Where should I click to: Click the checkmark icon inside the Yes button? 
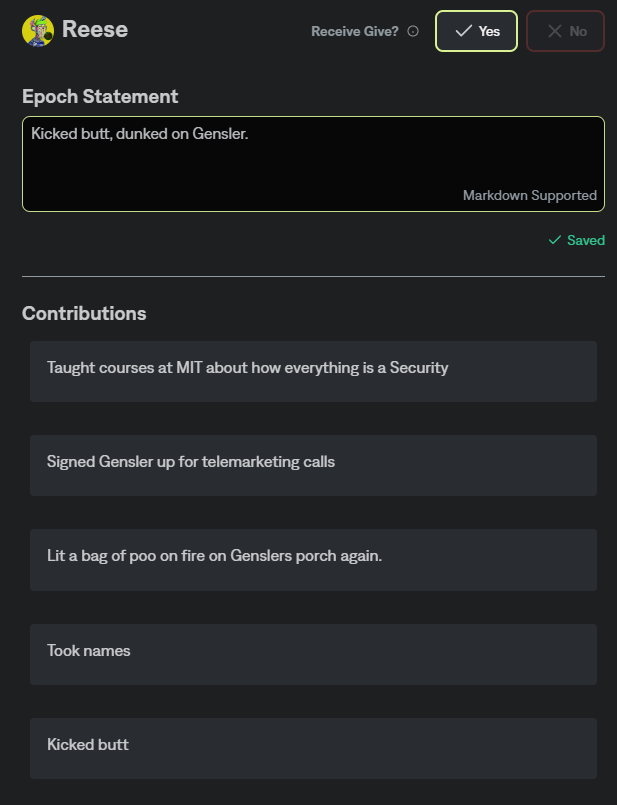click(462, 31)
